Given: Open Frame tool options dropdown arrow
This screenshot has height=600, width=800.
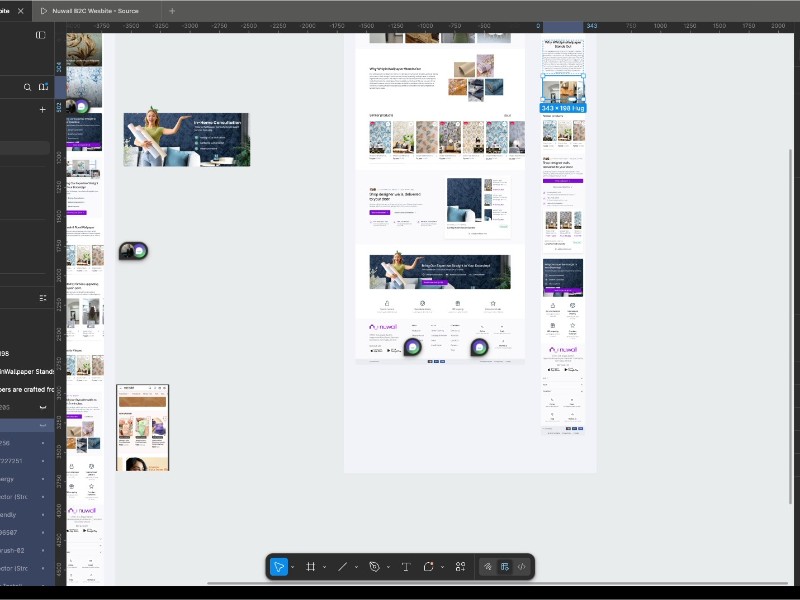Looking at the screenshot, I should [324, 567].
